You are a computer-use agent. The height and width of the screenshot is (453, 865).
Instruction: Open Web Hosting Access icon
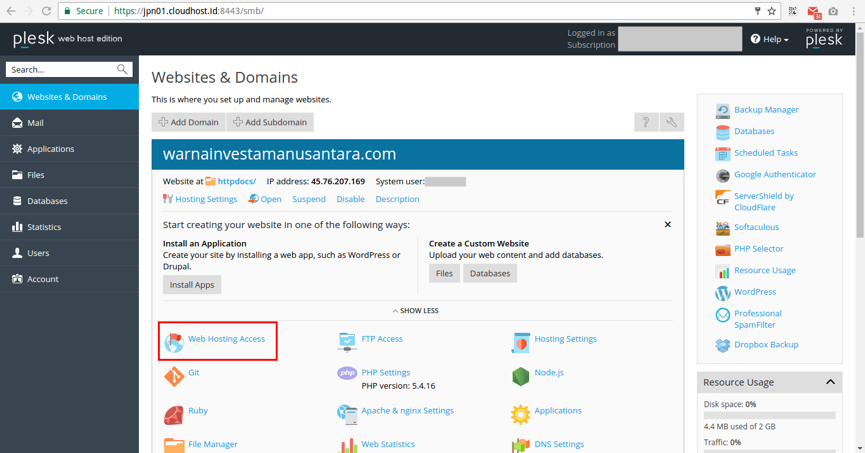pos(174,342)
